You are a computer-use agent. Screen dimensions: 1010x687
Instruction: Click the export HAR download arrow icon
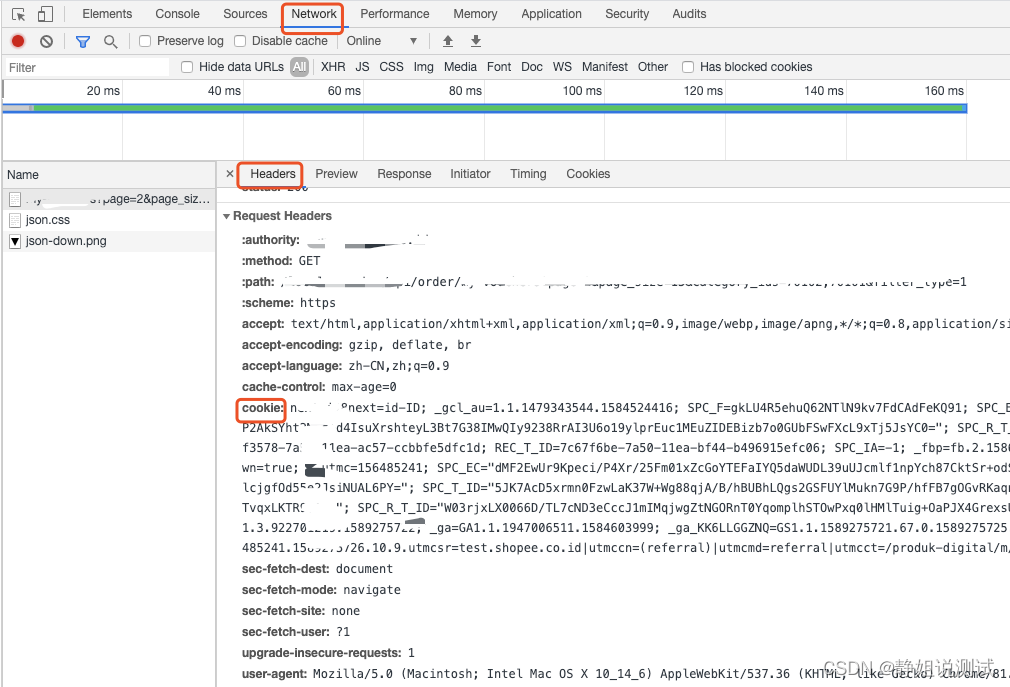(x=476, y=41)
